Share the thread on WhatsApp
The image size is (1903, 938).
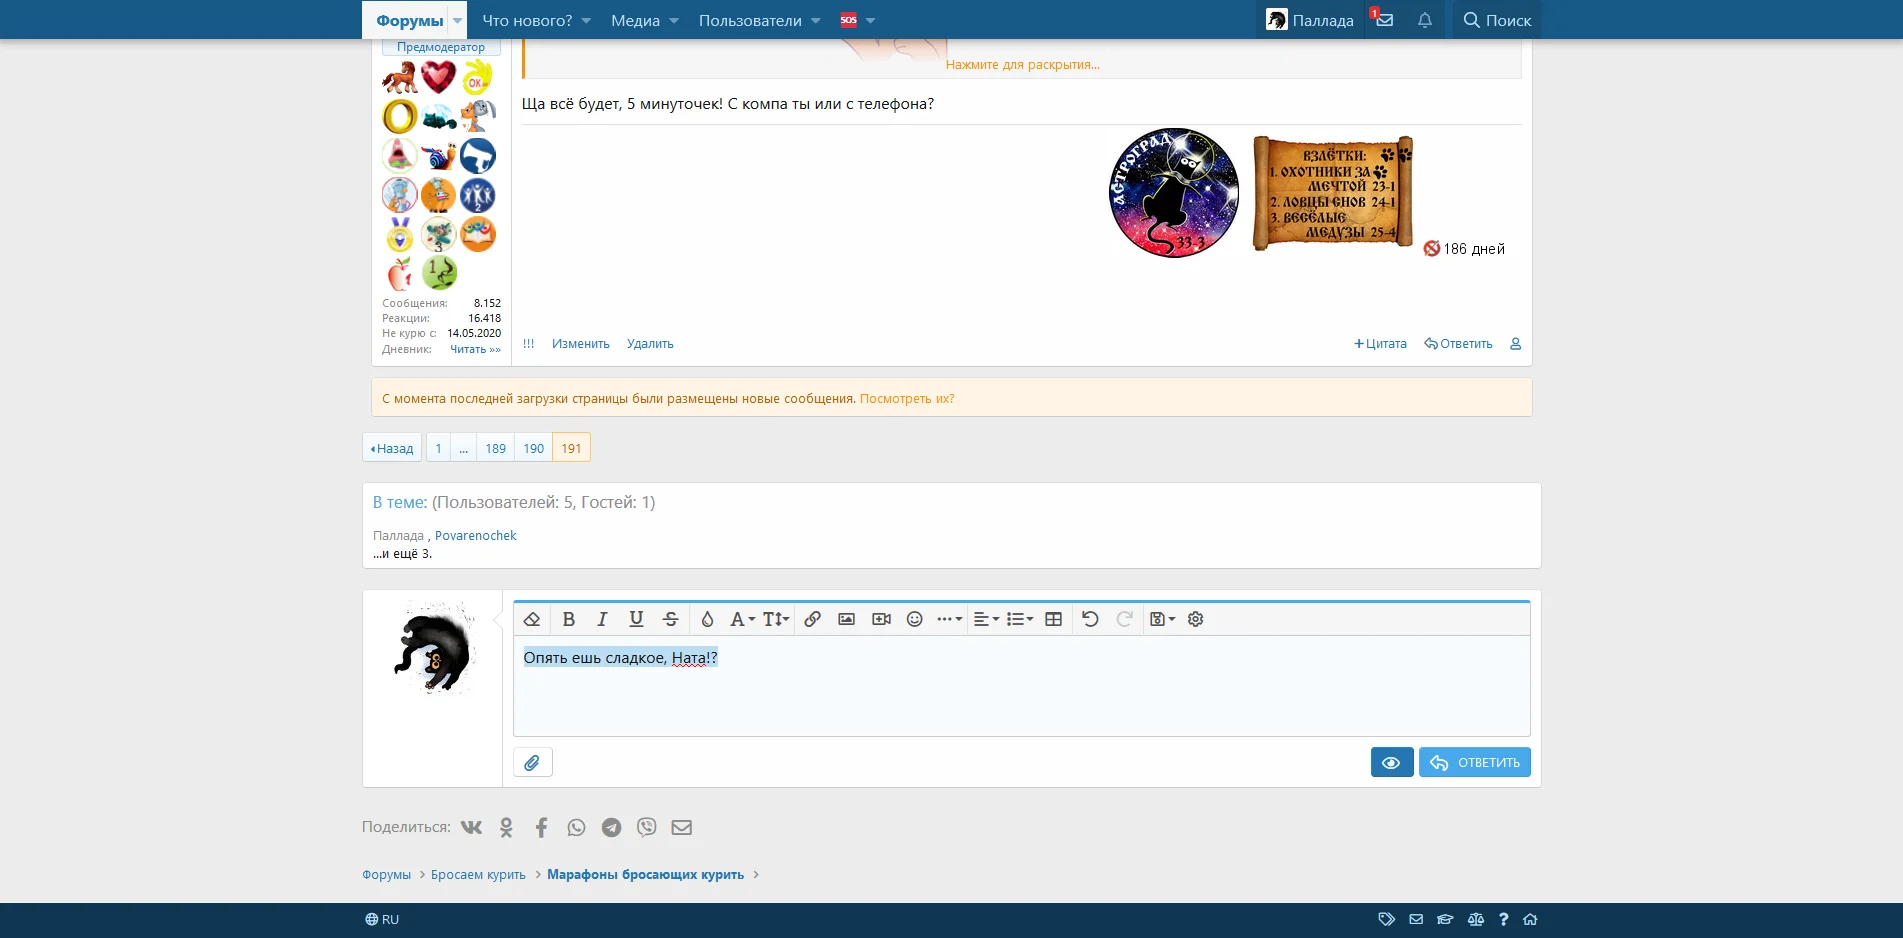point(576,827)
